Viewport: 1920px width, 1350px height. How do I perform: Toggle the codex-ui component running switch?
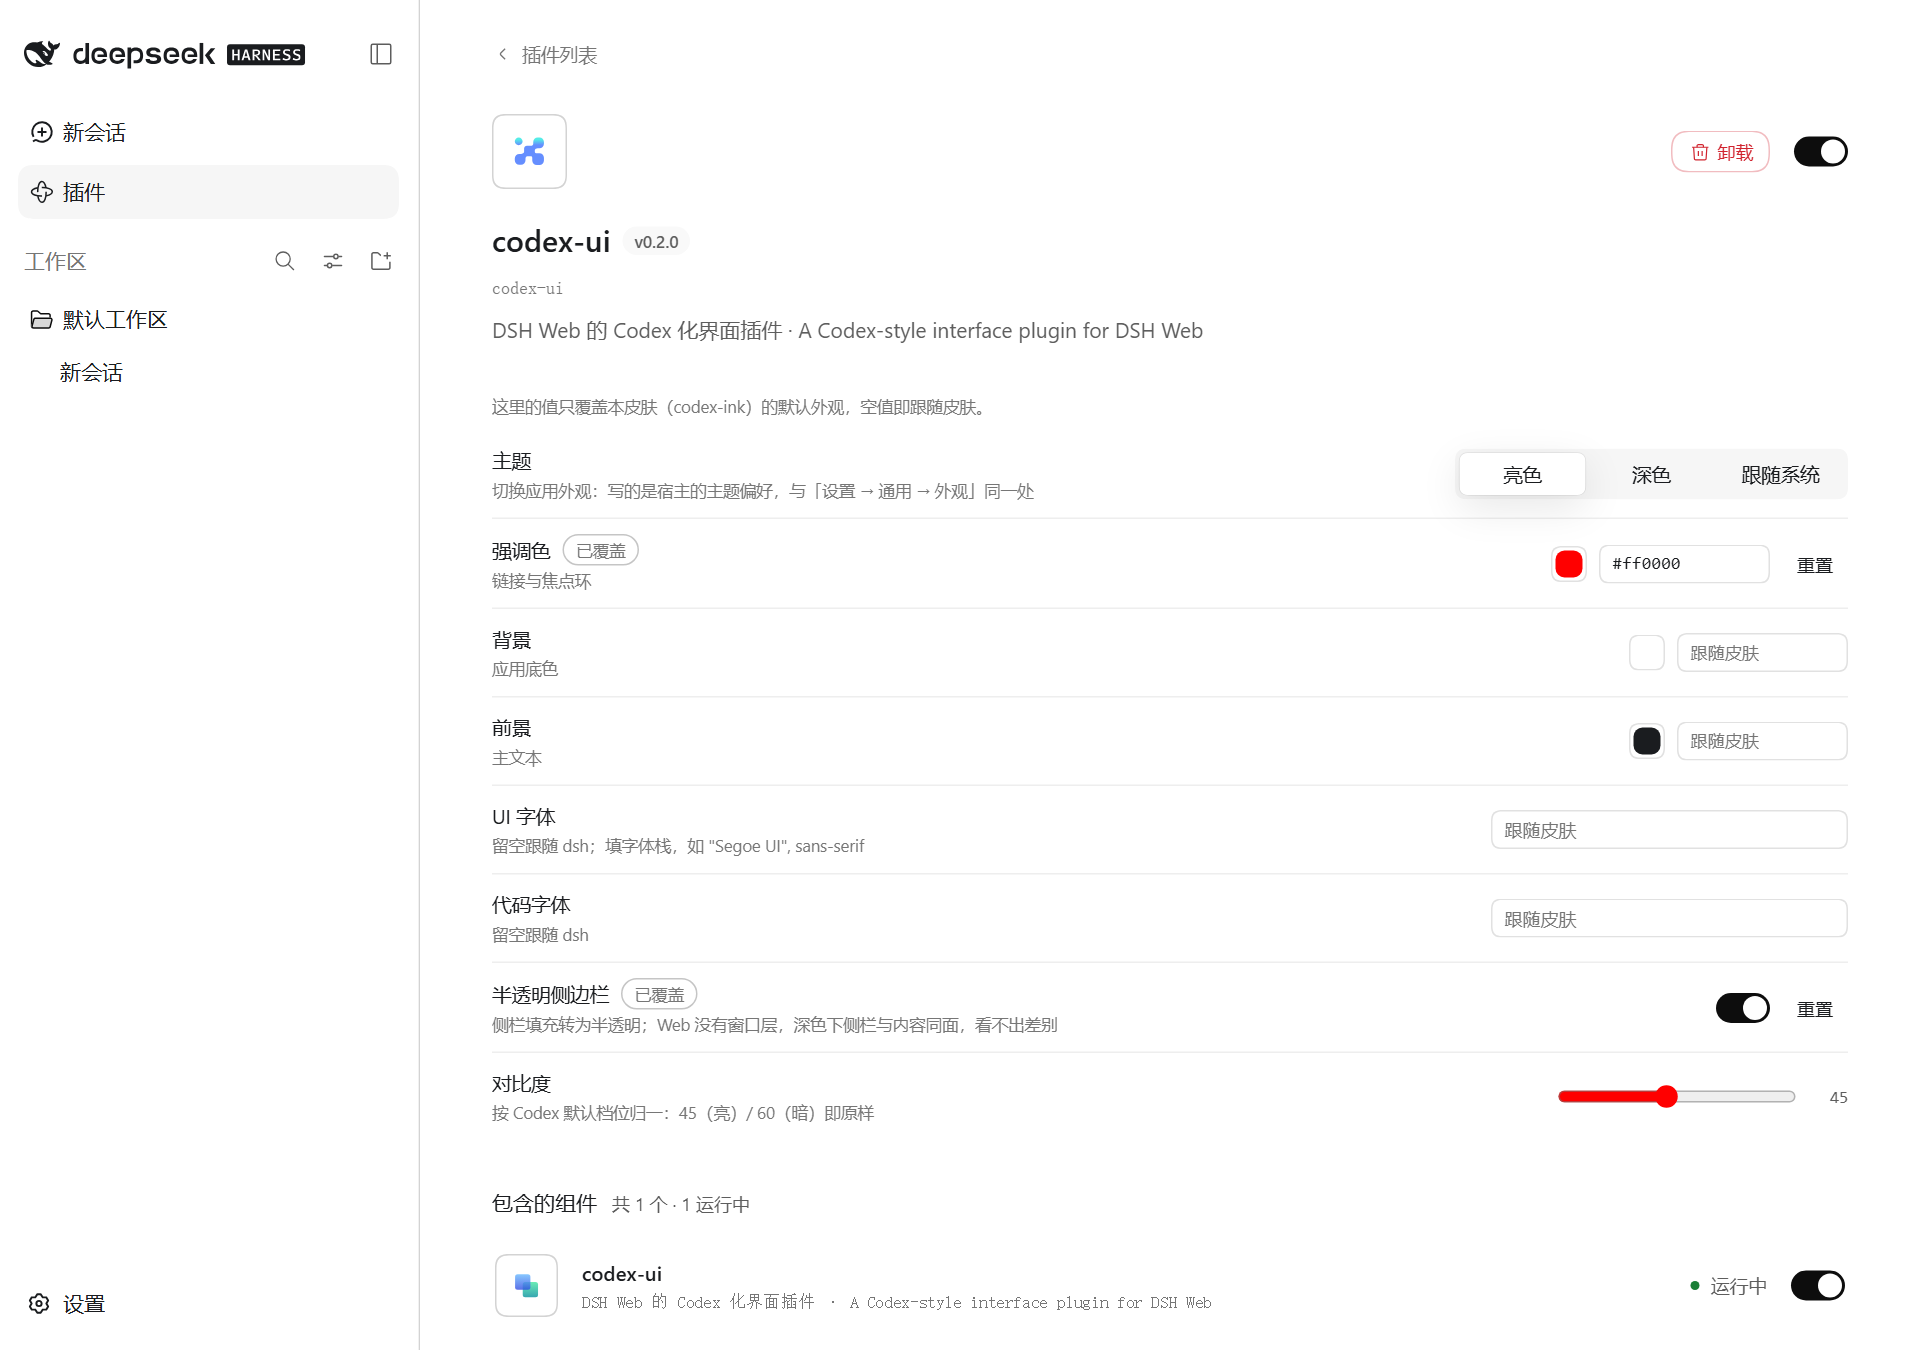[x=1817, y=1285]
